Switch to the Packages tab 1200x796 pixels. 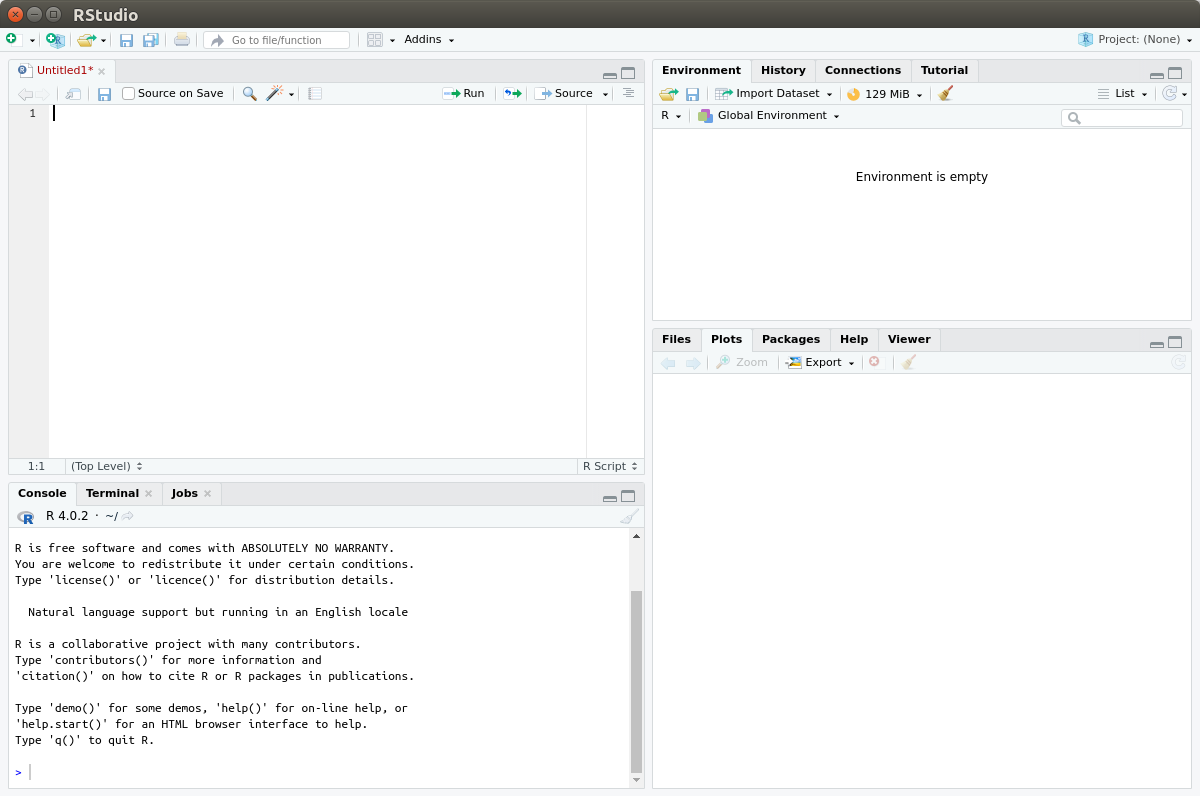coord(790,340)
